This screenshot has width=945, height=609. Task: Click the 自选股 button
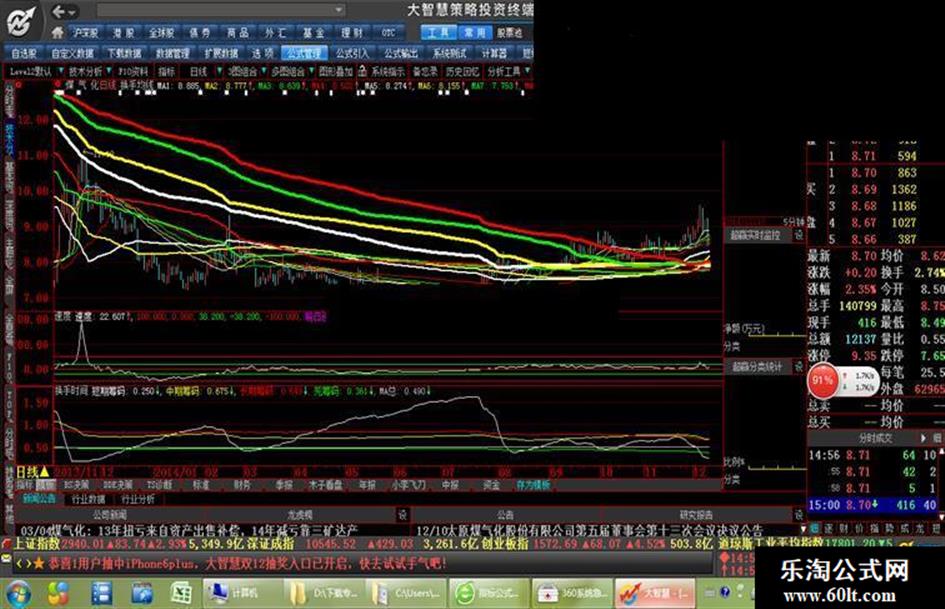pos(24,53)
